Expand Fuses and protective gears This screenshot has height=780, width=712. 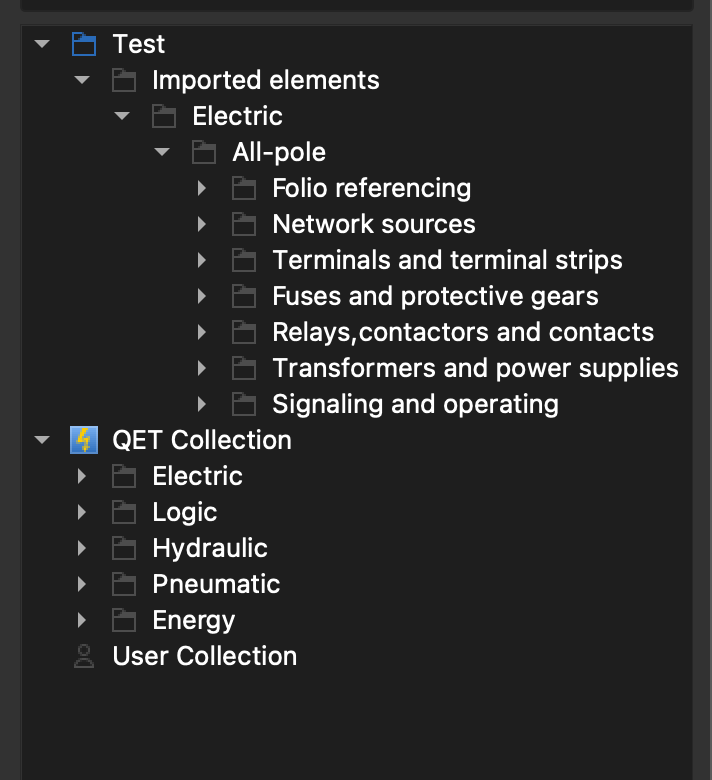[202, 296]
